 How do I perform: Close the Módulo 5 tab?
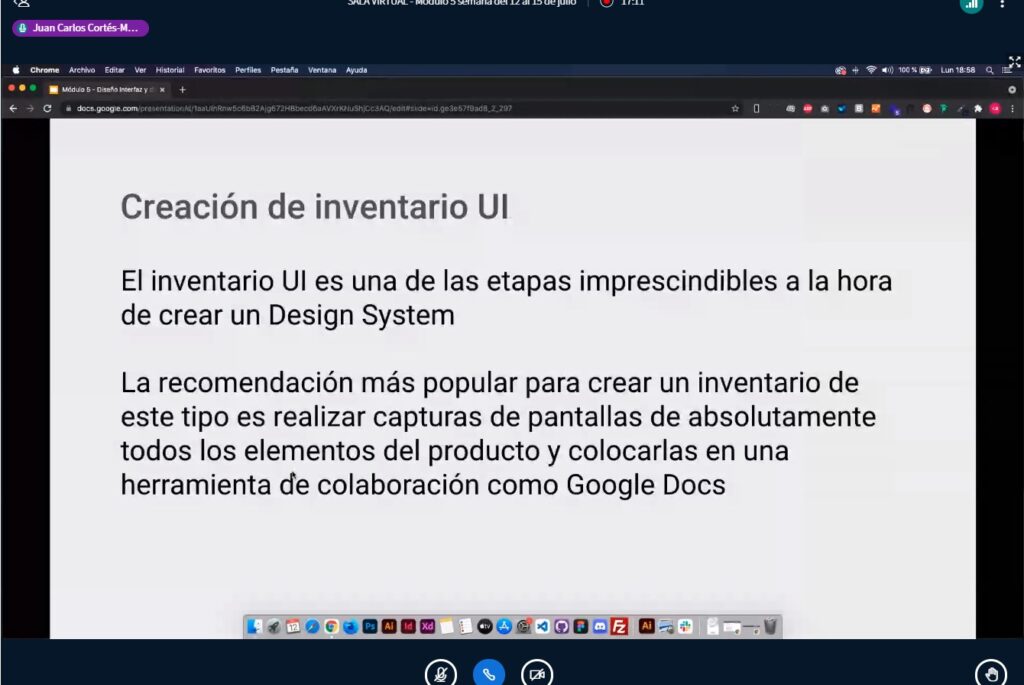click(x=162, y=89)
